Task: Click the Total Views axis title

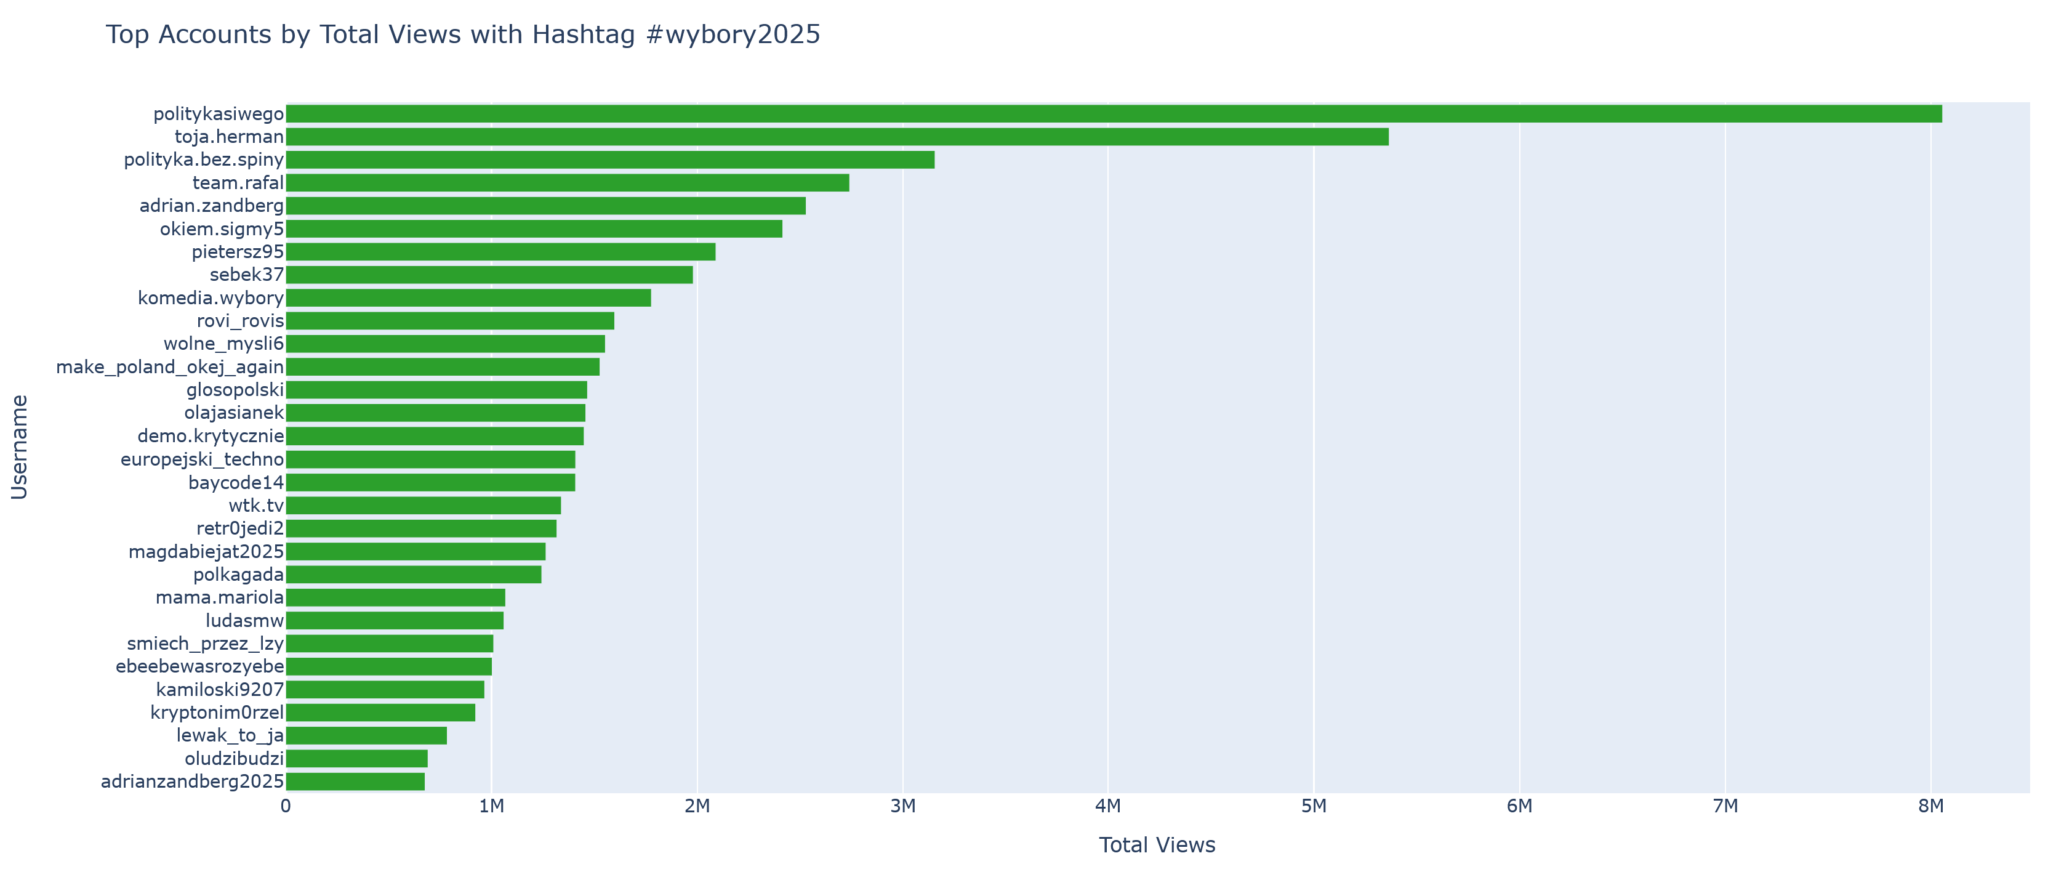Action: click(x=1157, y=845)
